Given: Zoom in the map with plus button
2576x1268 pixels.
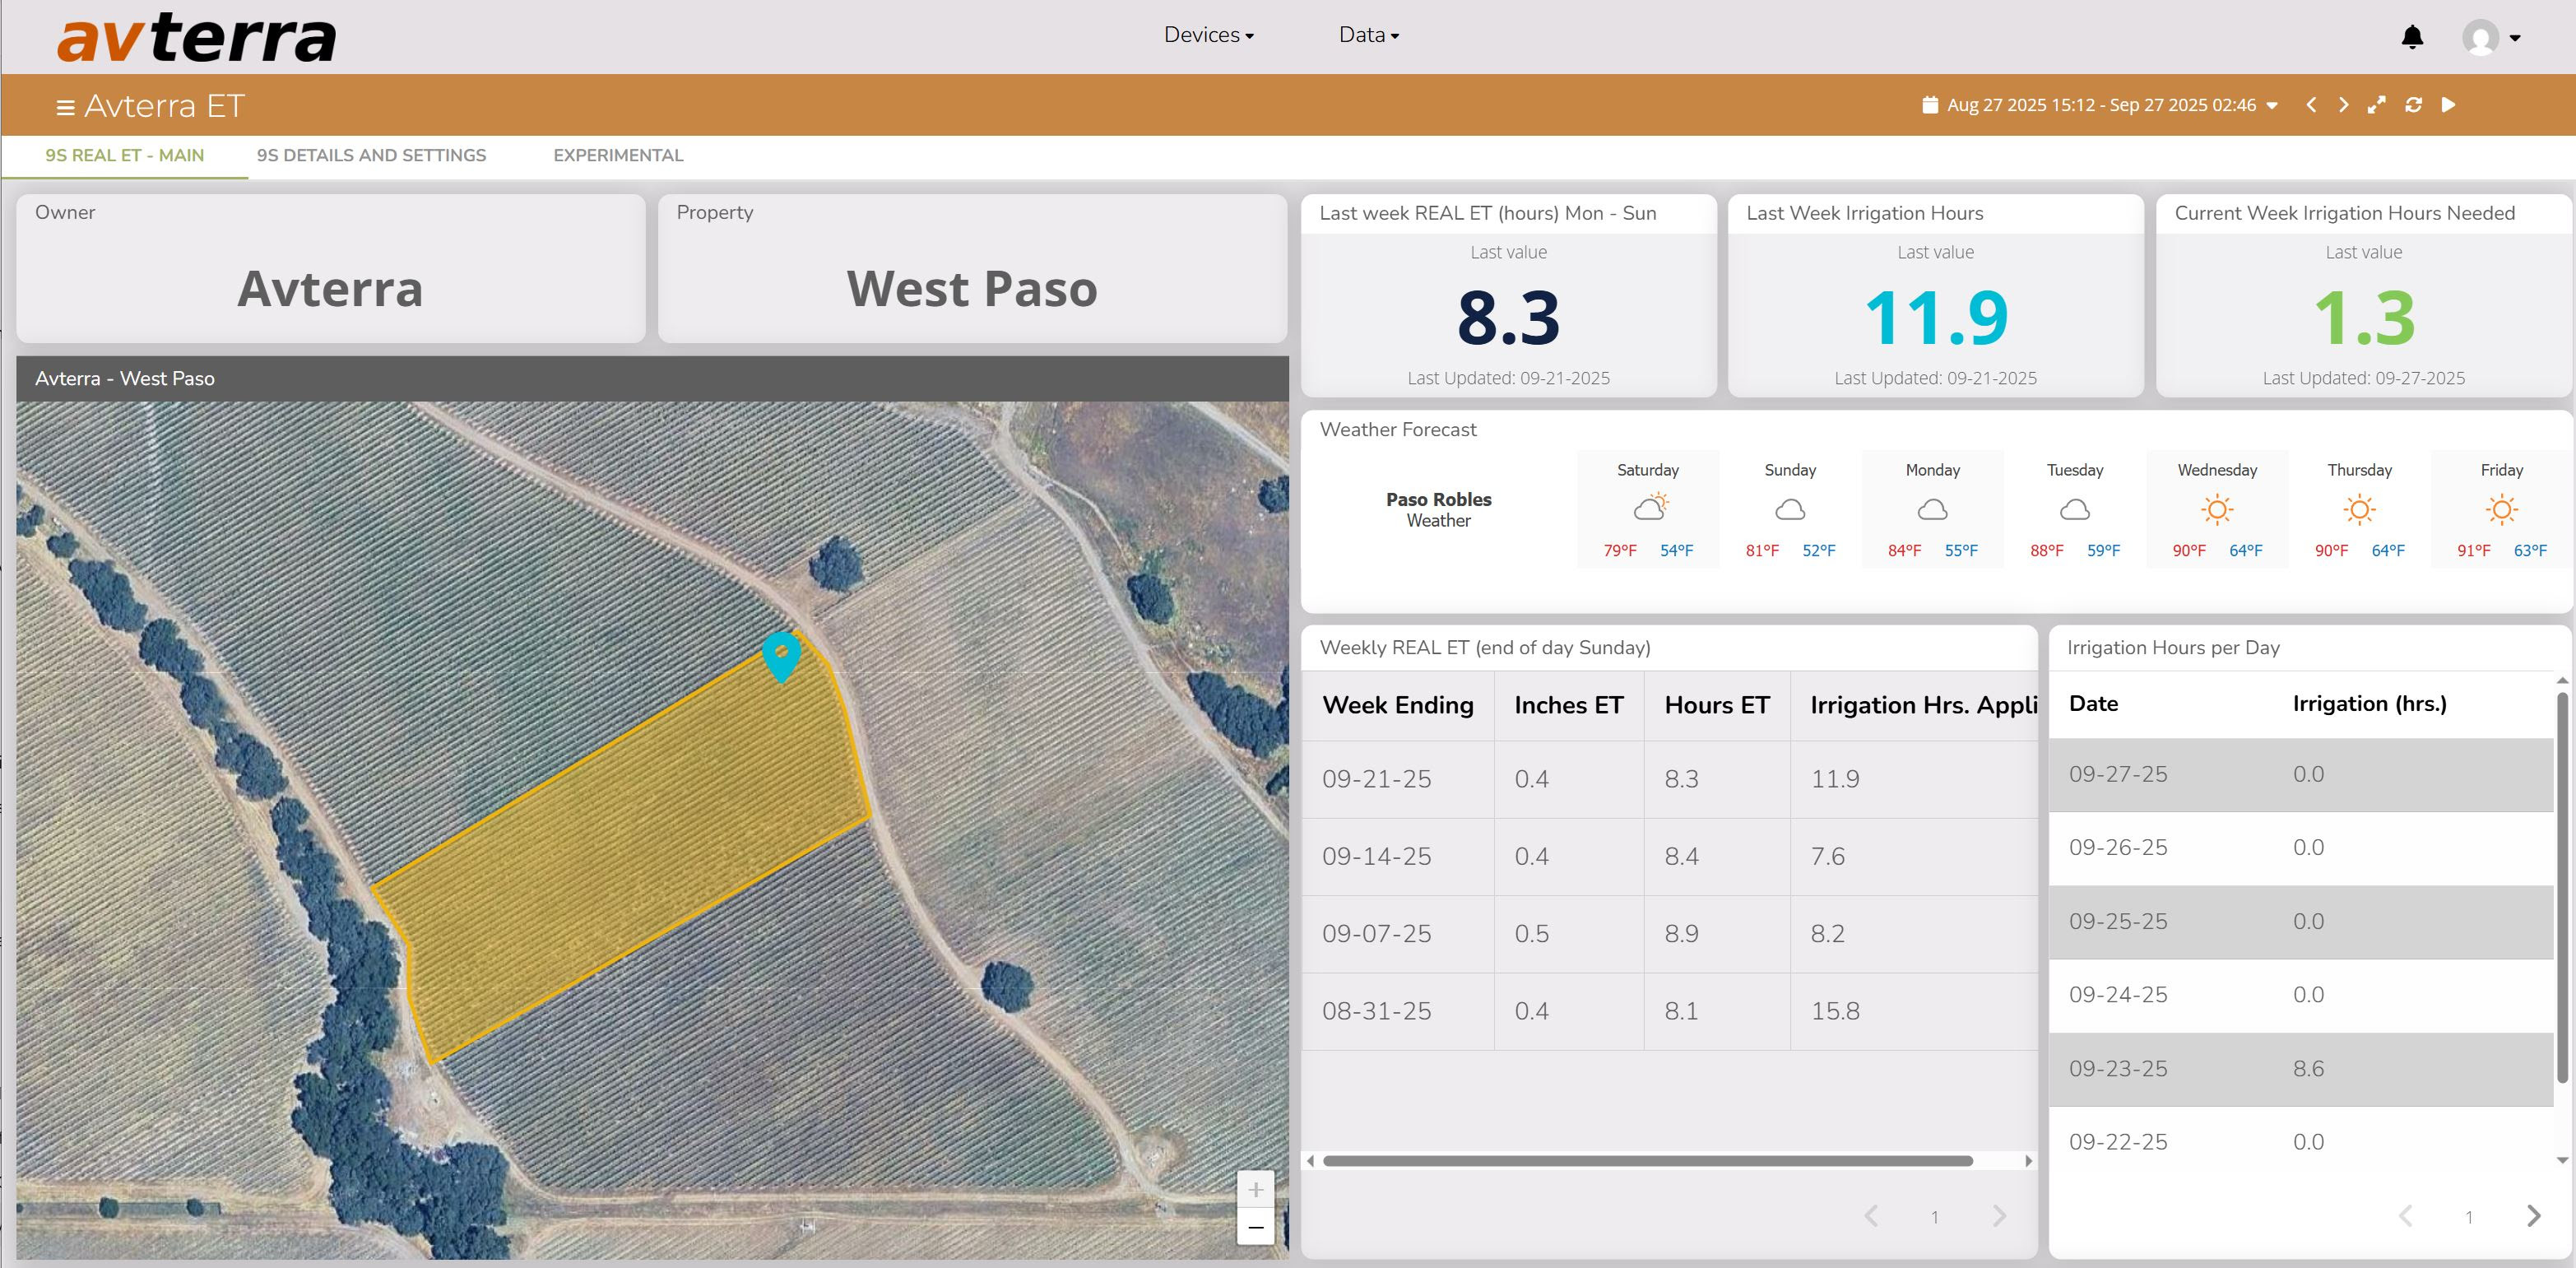Looking at the screenshot, I should 1255,1189.
